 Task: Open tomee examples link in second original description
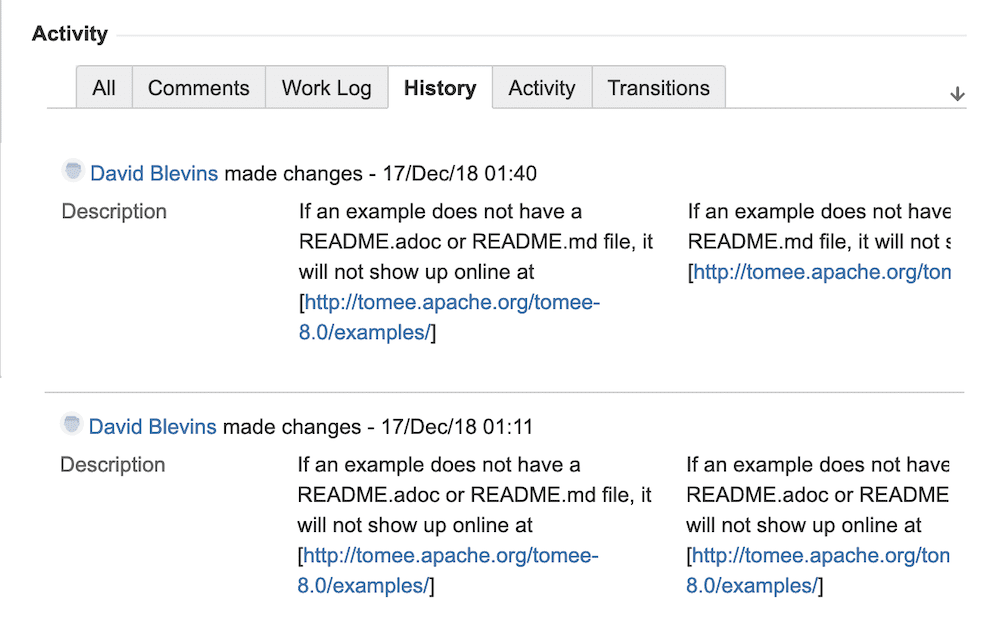[x=448, y=570]
